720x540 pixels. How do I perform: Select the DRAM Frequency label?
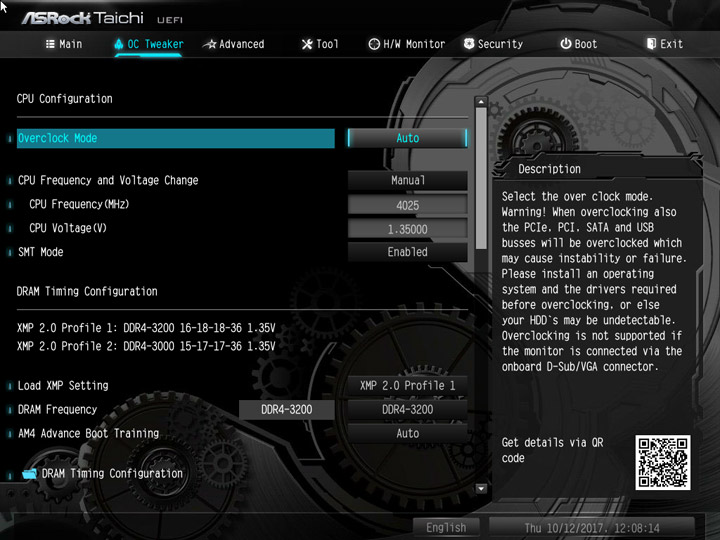pyautogui.click(x=57, y=410)
